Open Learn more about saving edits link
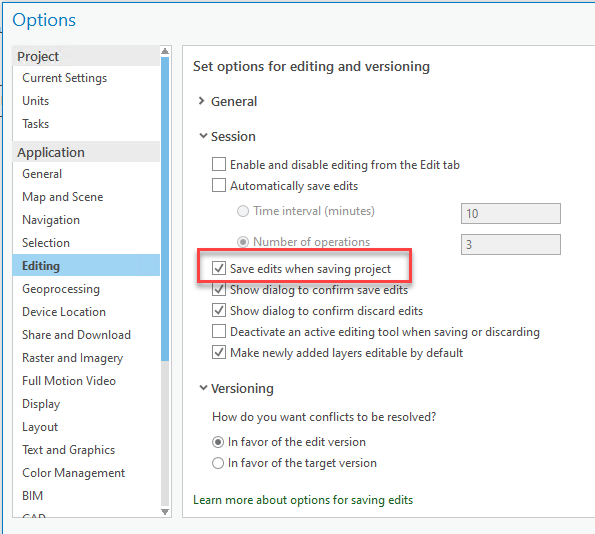This screenshot has width=595, height=534. [303, 500]
